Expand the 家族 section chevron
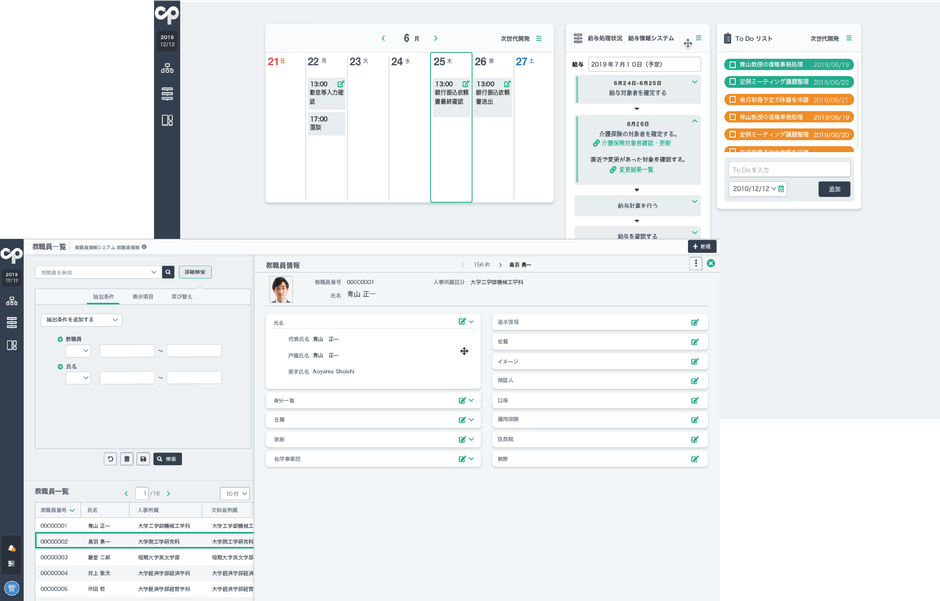 coord(471,439)
